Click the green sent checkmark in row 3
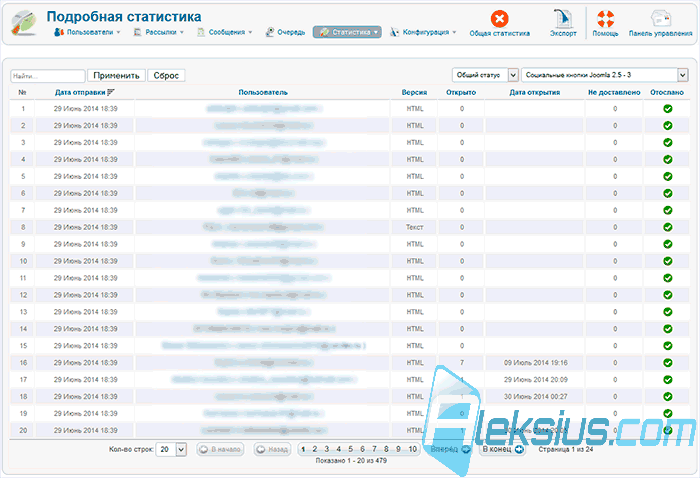The height and width of the screenshot is (478, 700). click(667, 142)
